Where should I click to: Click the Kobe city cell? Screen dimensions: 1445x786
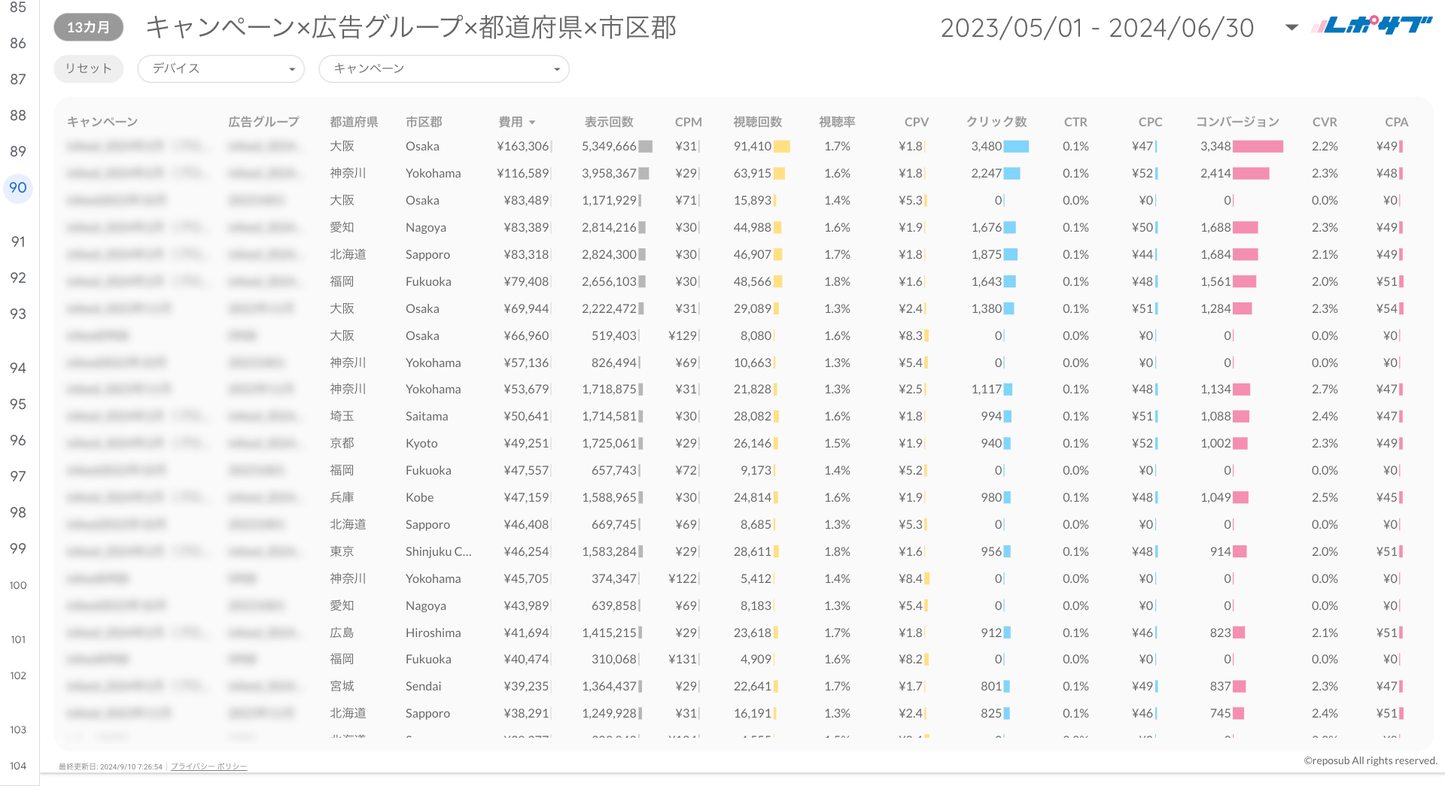tap(420, 497)
